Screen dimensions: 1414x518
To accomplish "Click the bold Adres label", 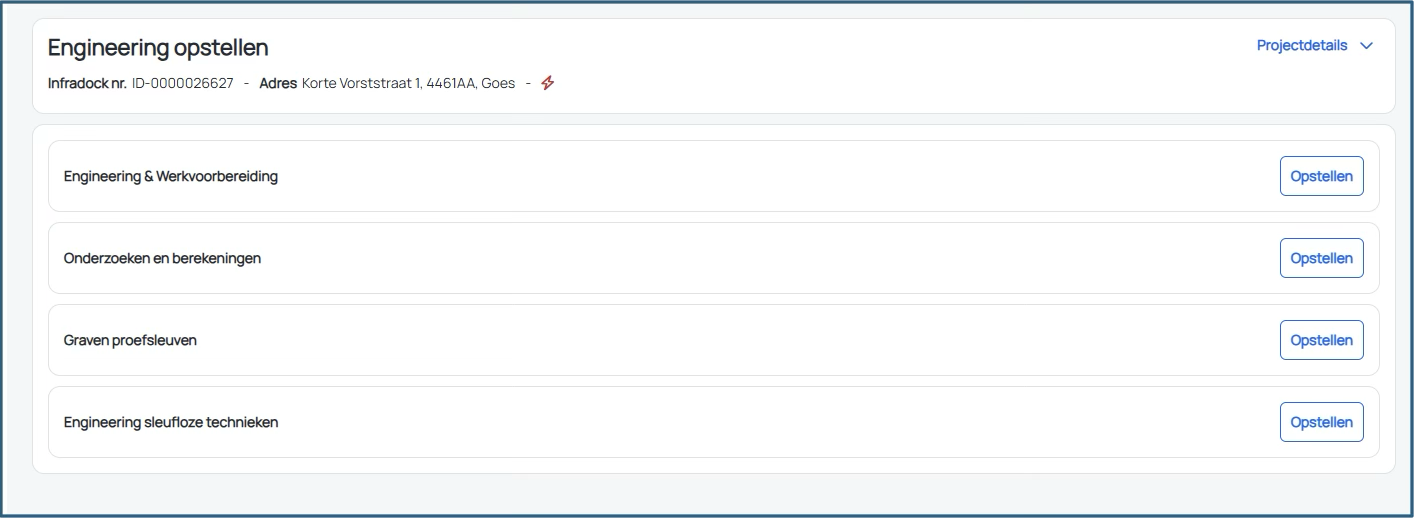I will click(x=278, y=83).
